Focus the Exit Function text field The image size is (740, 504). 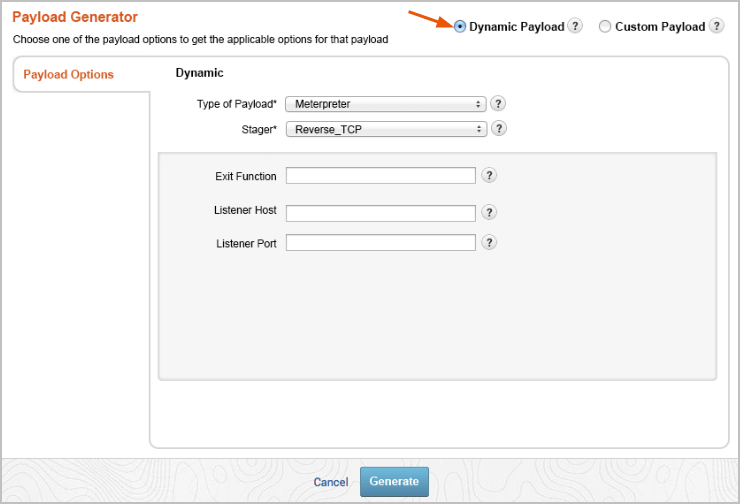(380, 176)
